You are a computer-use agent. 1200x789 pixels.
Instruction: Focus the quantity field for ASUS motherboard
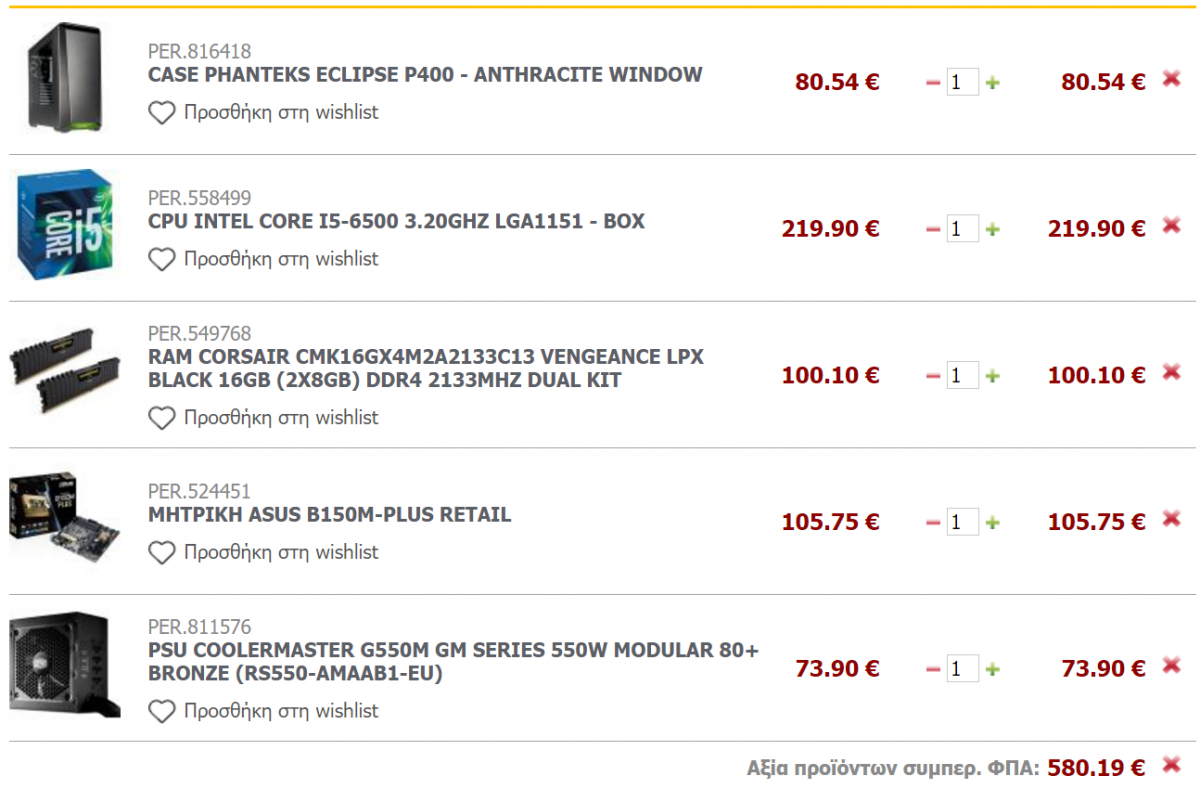(x=962, y=522)
